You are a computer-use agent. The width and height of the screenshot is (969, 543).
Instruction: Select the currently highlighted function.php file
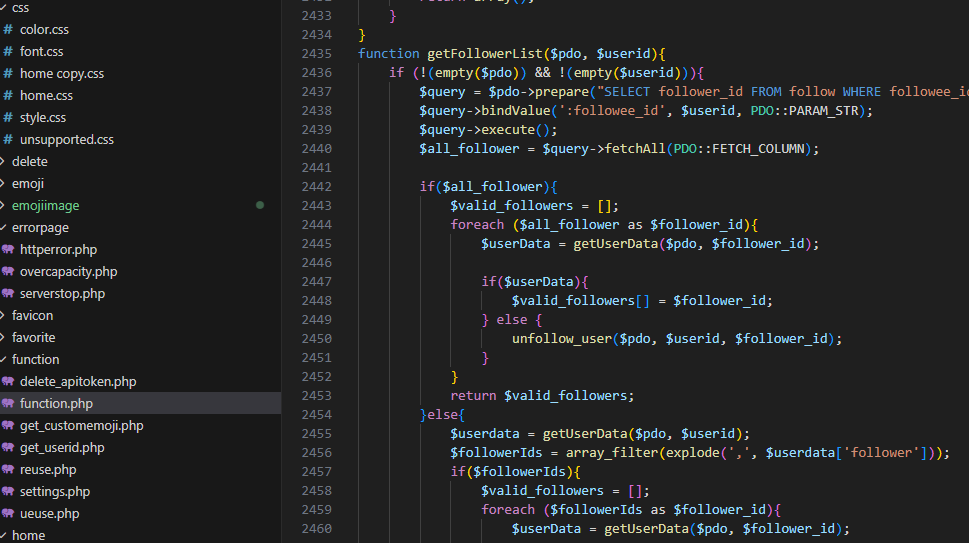tap(56, 404)
